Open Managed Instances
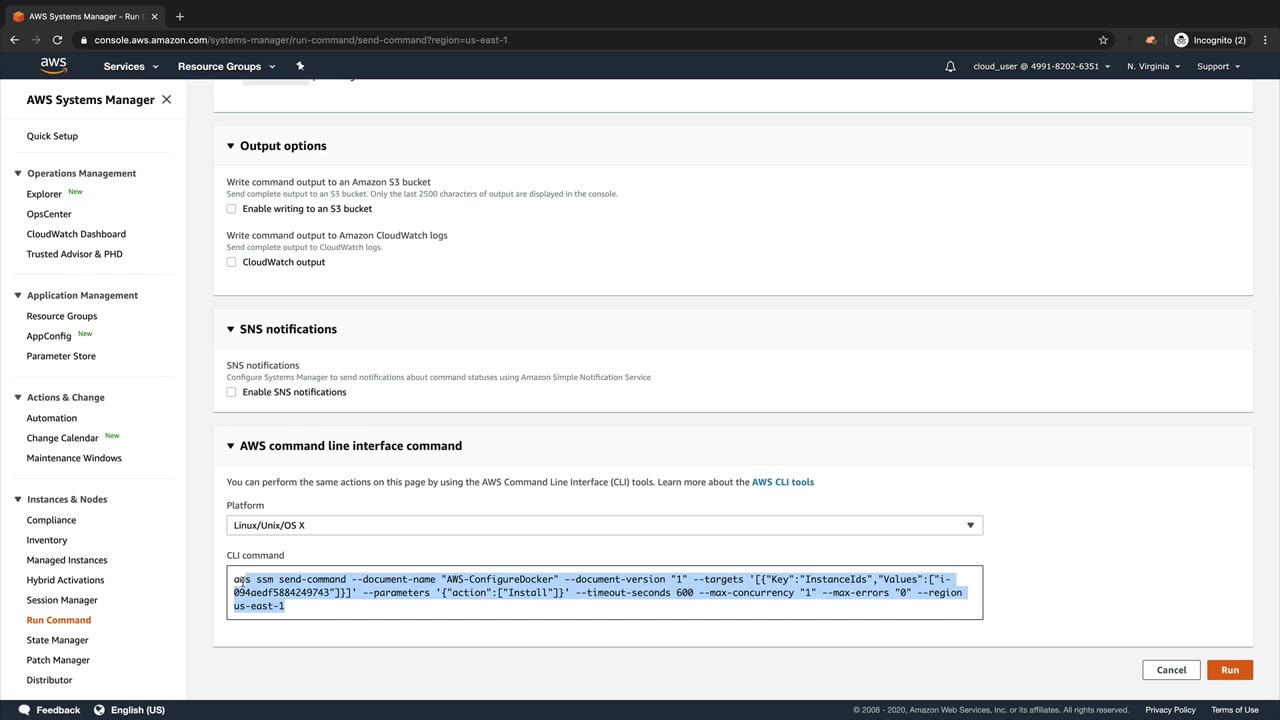The height and width of the screenshot is (720, 1280). coord(67,560)
